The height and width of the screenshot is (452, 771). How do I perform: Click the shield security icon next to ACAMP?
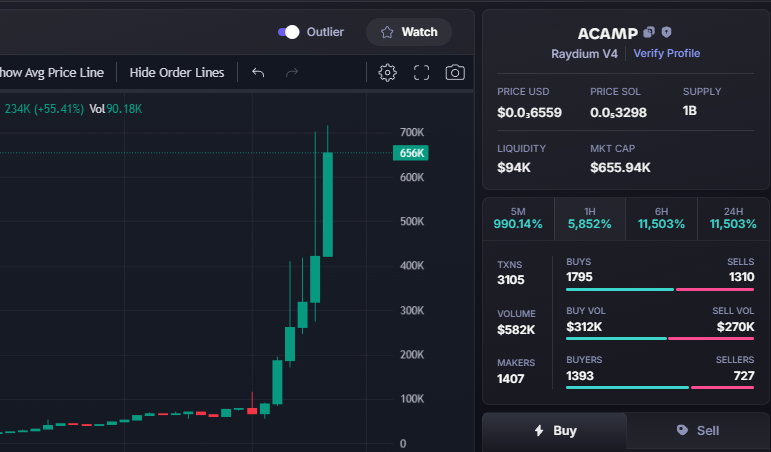pos(666,32)
